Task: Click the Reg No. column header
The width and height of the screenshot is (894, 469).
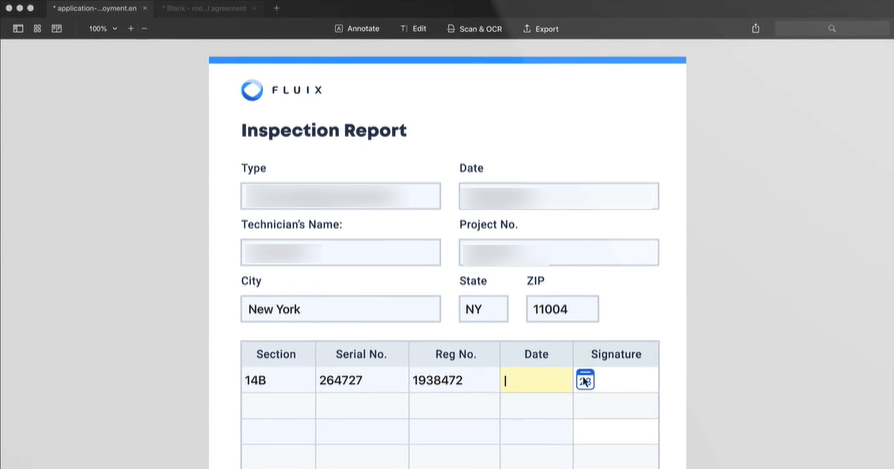Action: pos(454,354)
